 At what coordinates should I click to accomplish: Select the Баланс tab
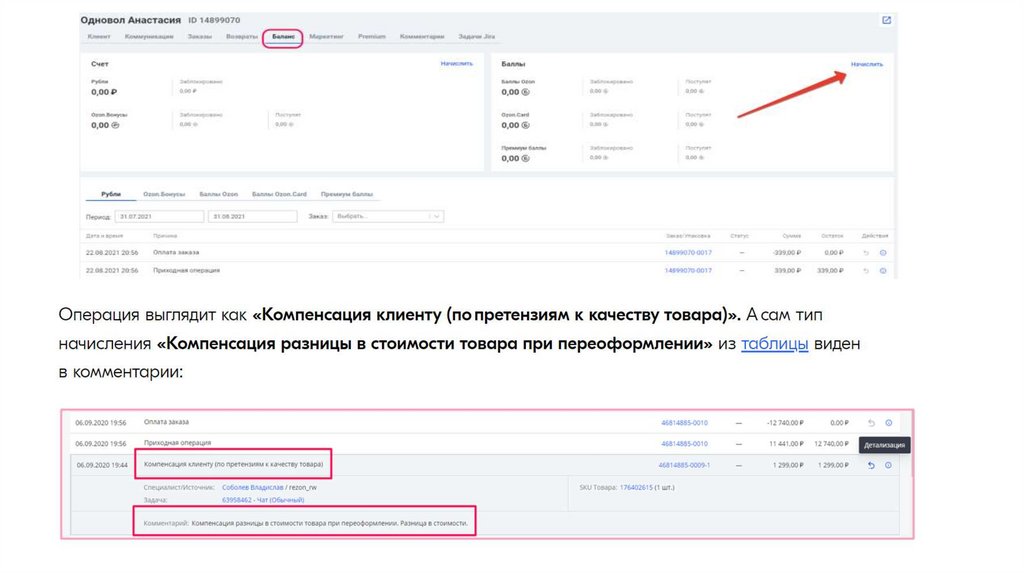(283, 37)
